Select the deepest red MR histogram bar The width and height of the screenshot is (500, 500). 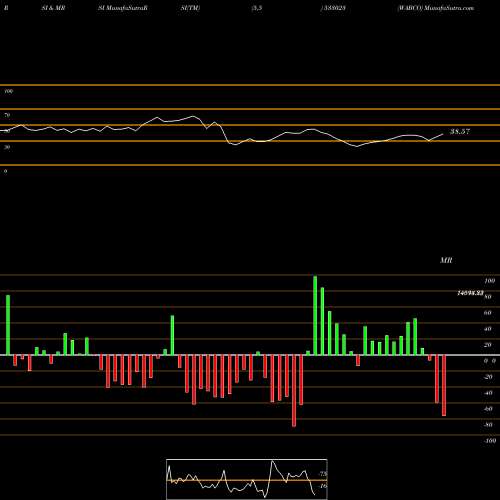tap(294, 391)
